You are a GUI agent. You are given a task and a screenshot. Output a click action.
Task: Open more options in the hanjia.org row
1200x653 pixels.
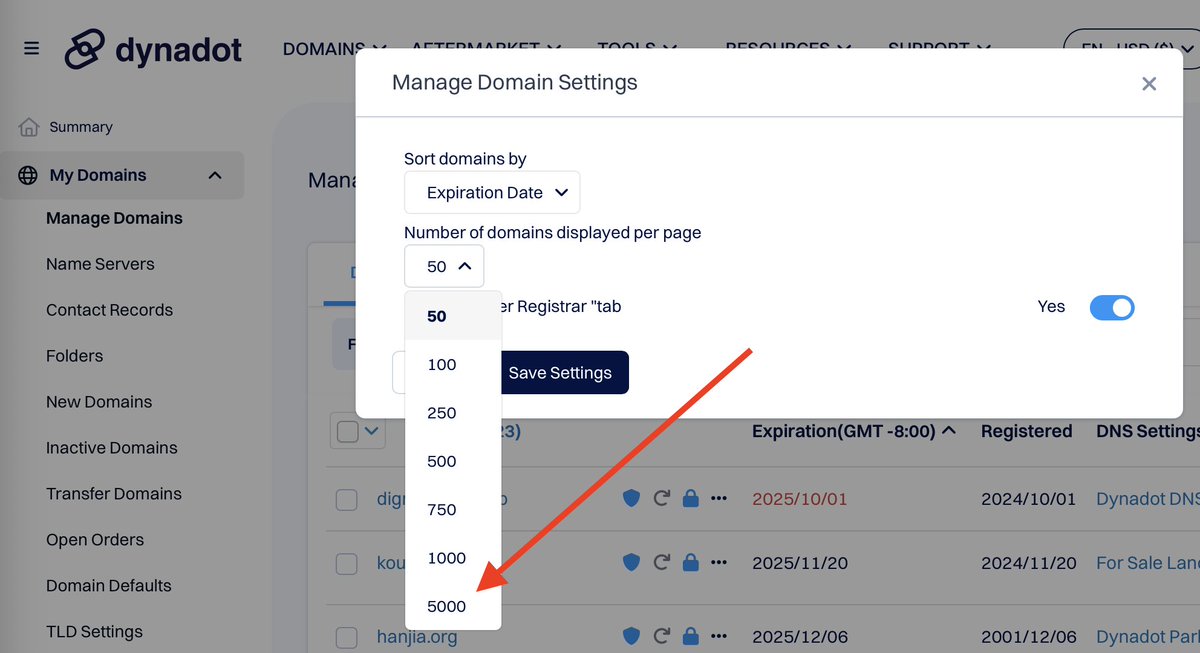(719, 636)
